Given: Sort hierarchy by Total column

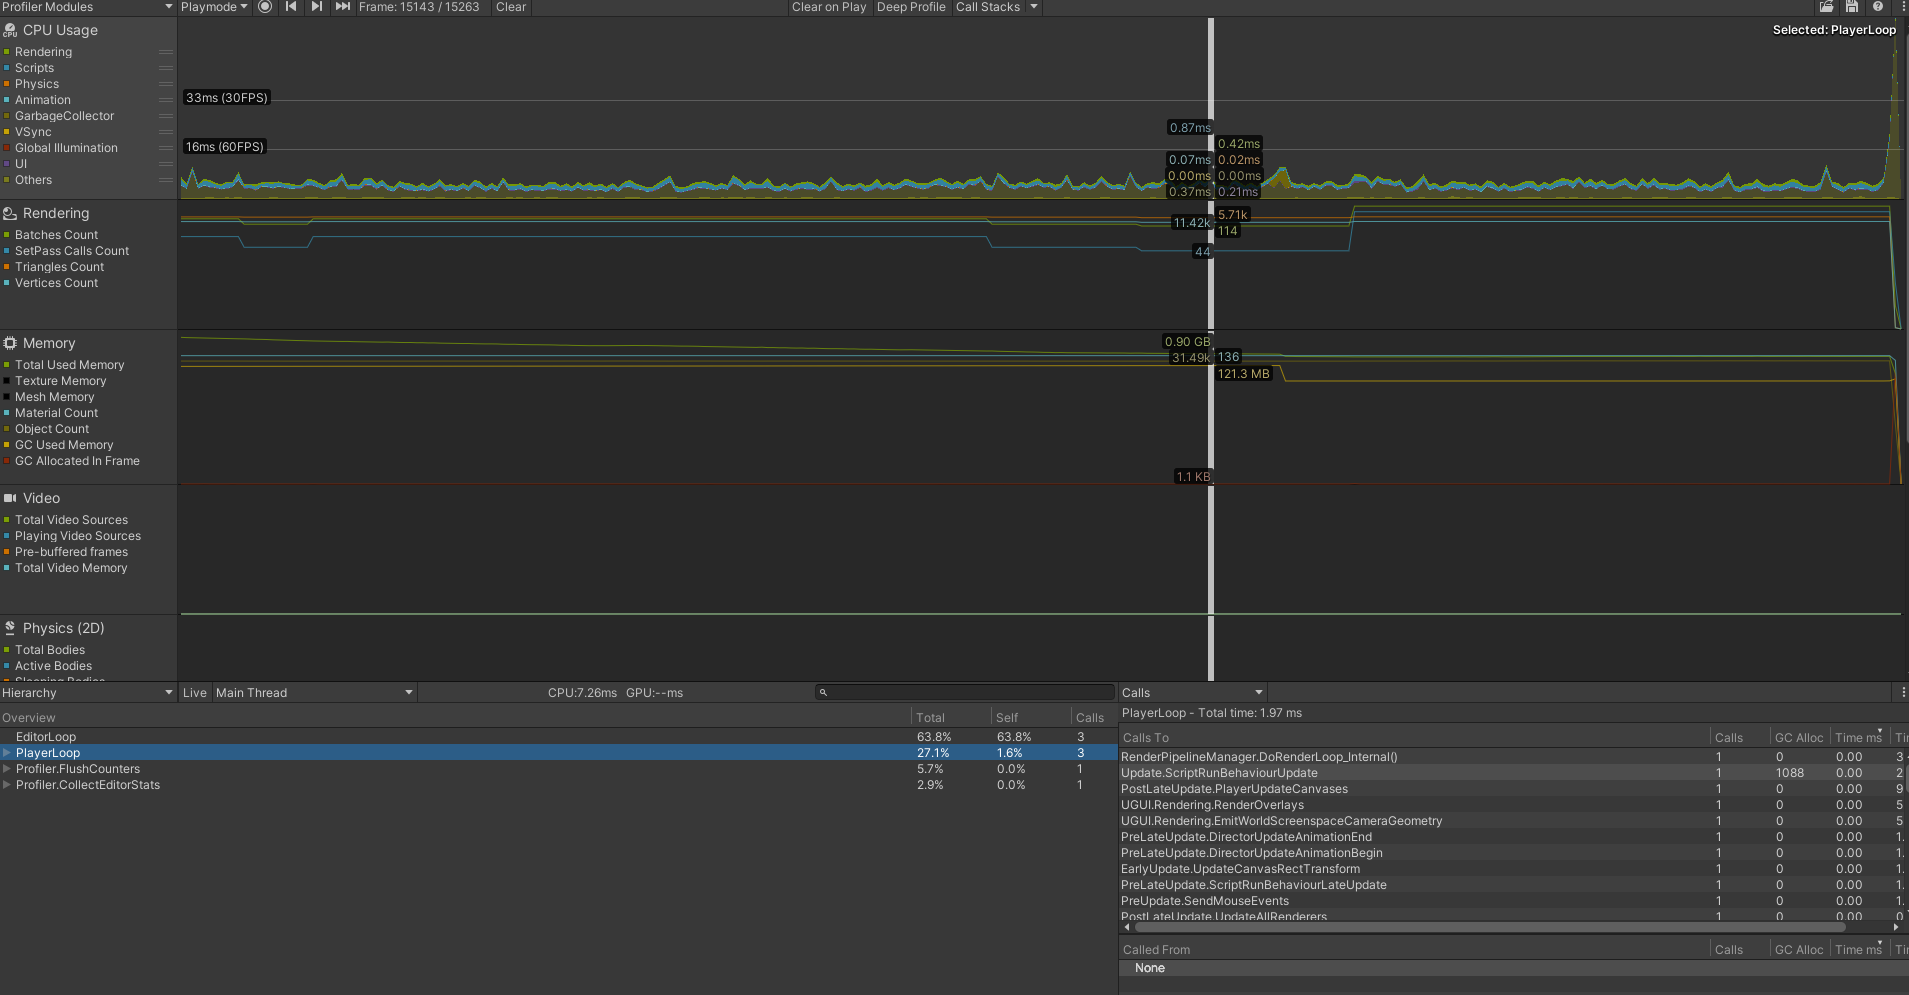Looking at the screenshot, I should [x=951, y=717].
